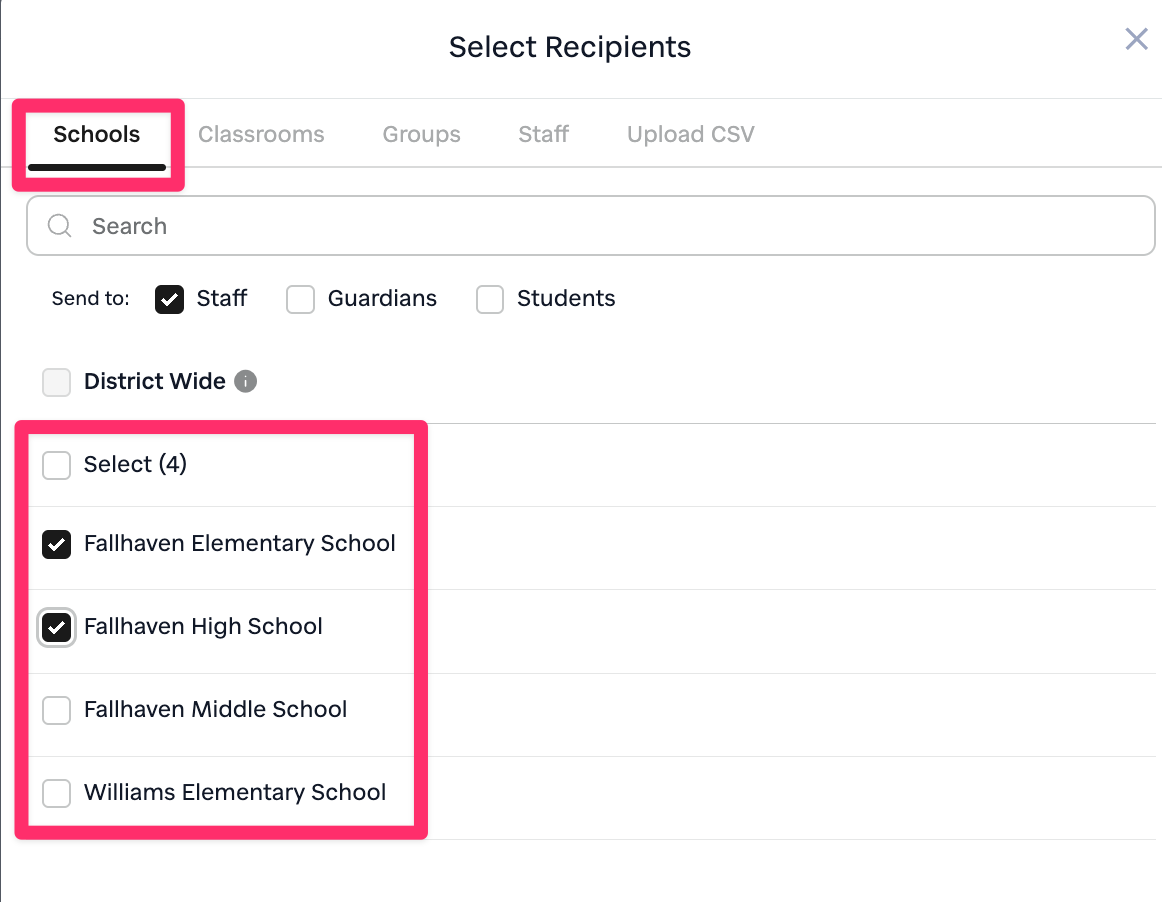1162x902 pixels.
Task: Go to the Groups tab
Action: click(421, 135)
